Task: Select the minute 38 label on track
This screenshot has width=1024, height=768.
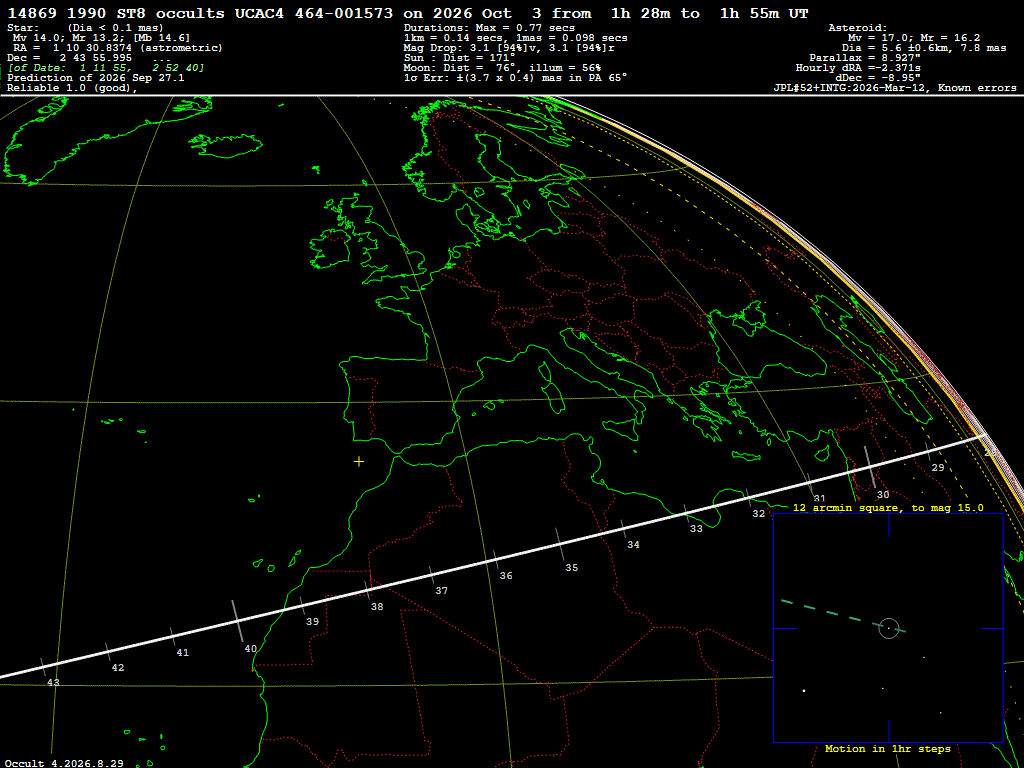Action: click(x=377, y=607)
